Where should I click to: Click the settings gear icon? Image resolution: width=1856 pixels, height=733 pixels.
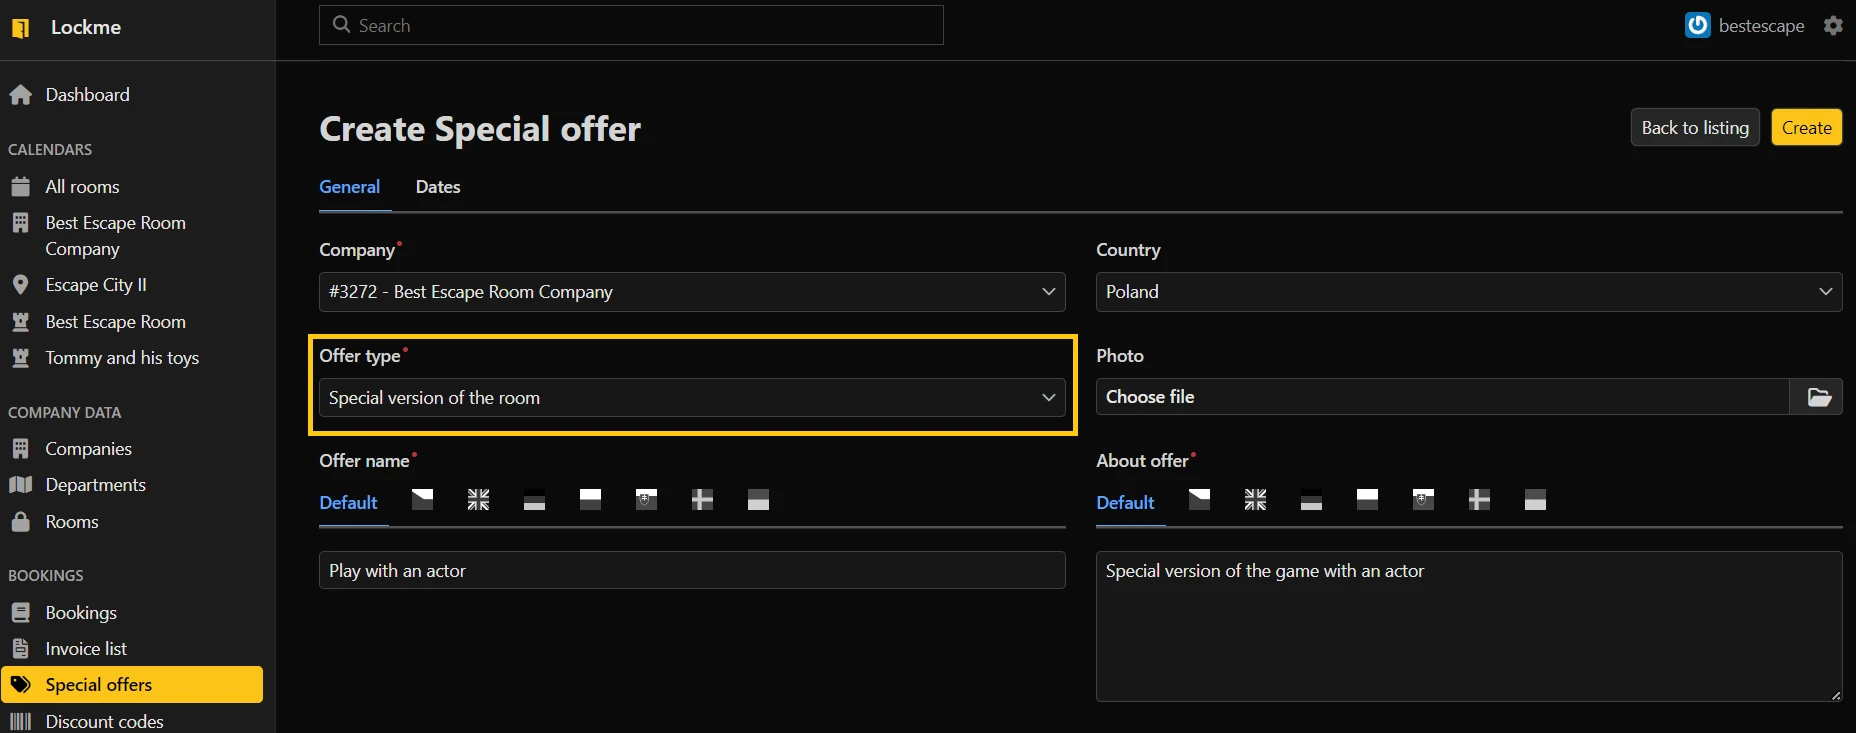1832,26
